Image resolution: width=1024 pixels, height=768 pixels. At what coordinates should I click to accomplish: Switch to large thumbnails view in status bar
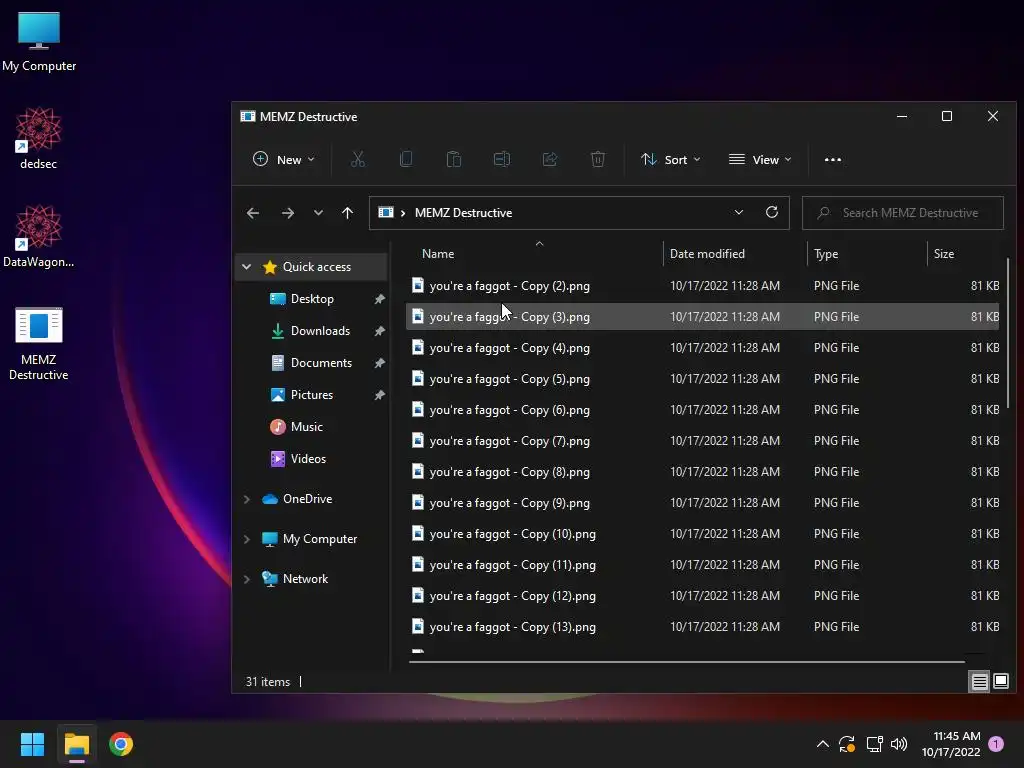coord(1001,682)
